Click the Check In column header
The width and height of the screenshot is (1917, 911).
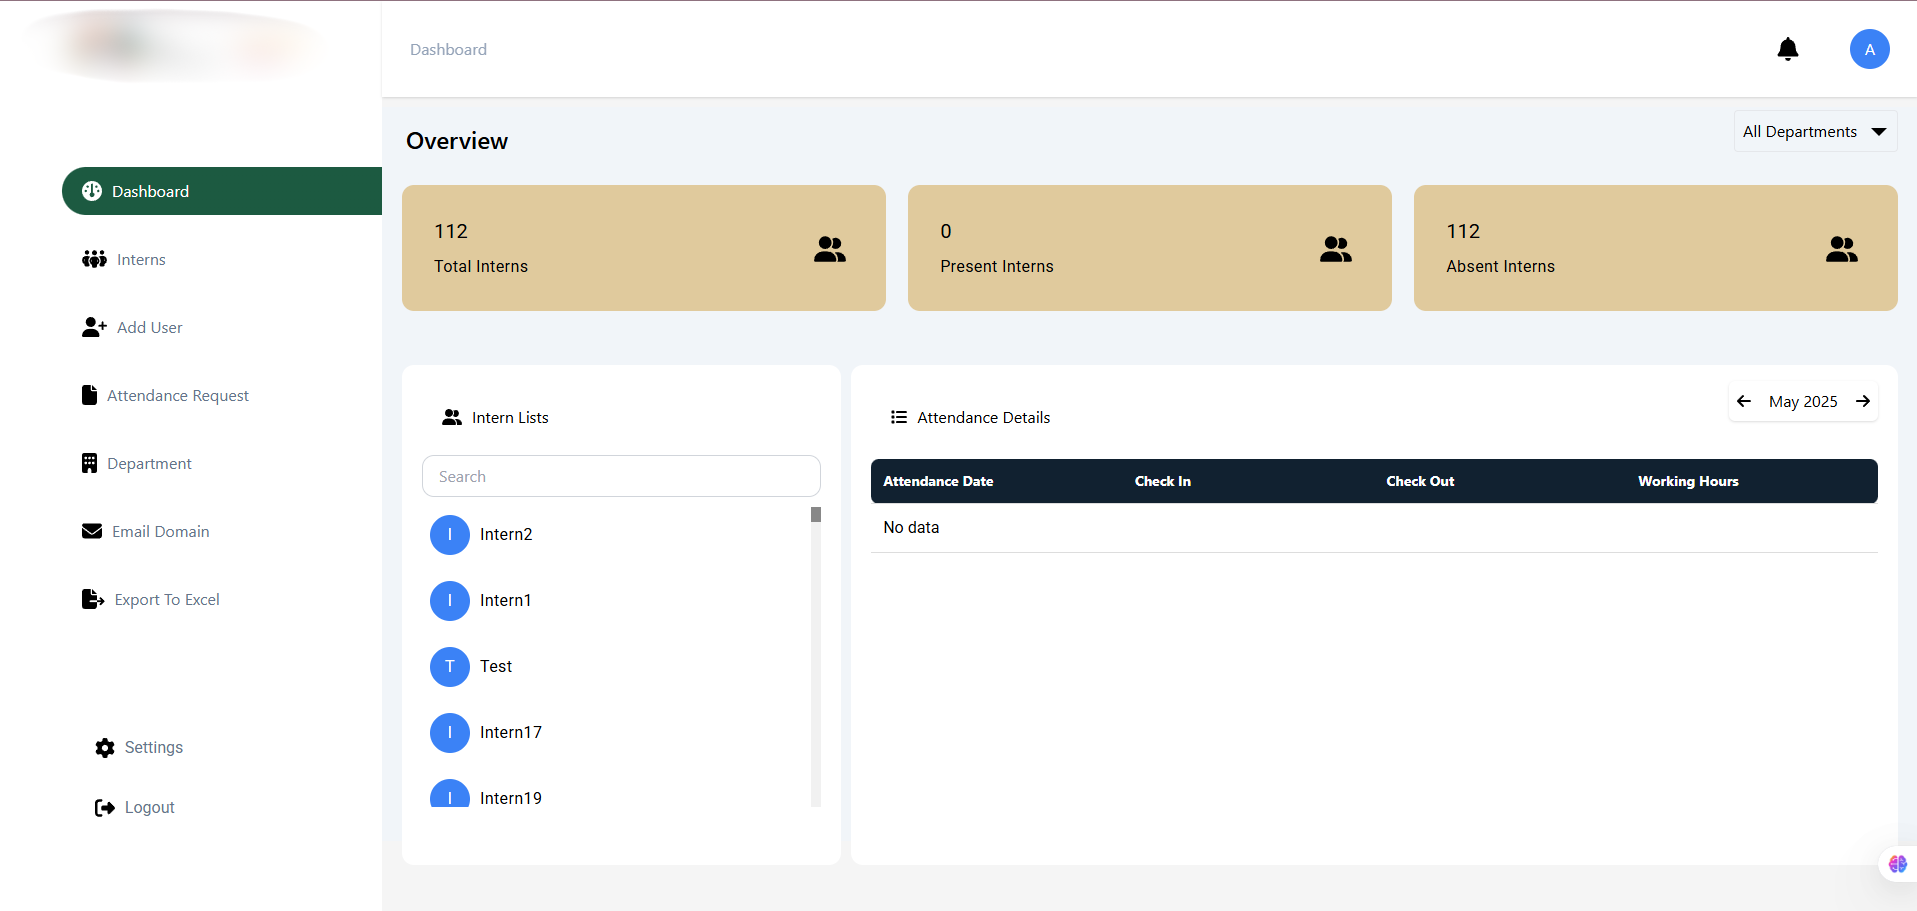[1162, 481]
